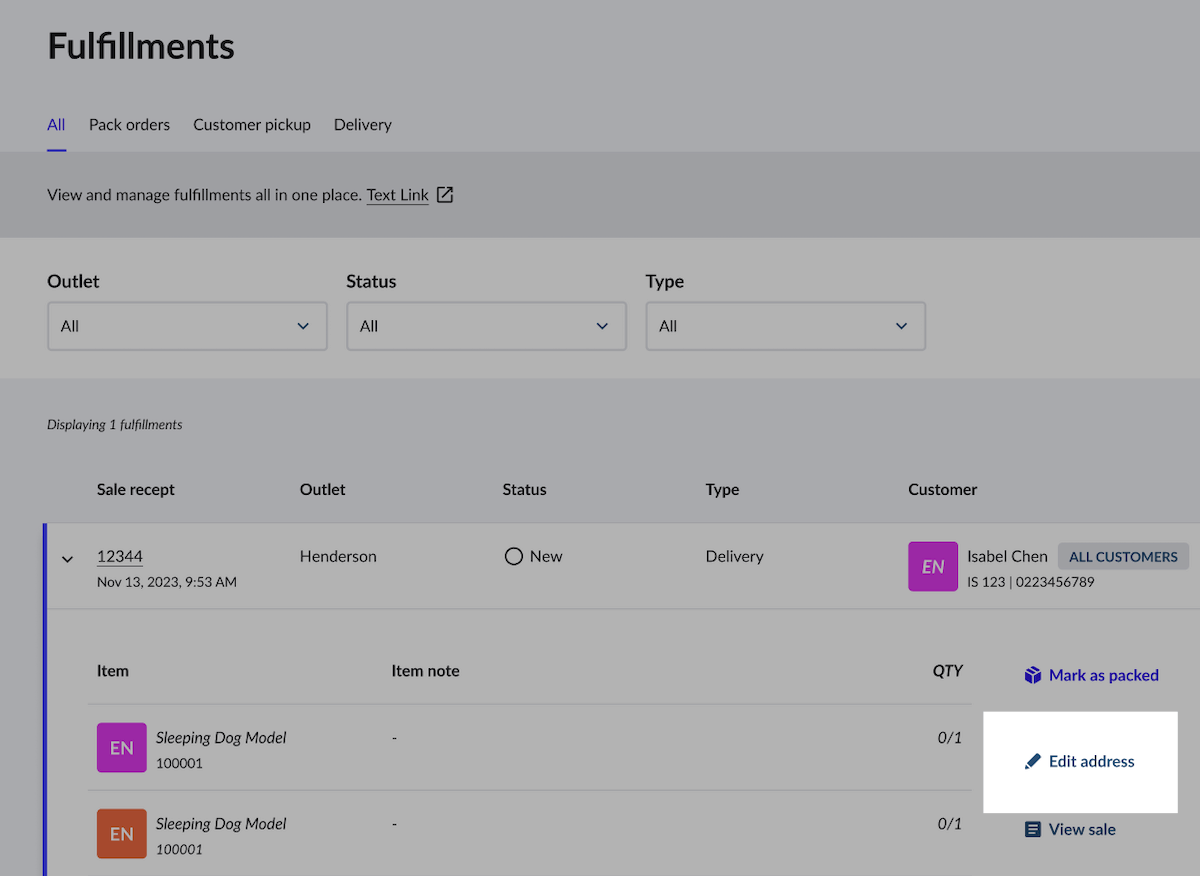
Task: Select the All tab
Action: 56,125
